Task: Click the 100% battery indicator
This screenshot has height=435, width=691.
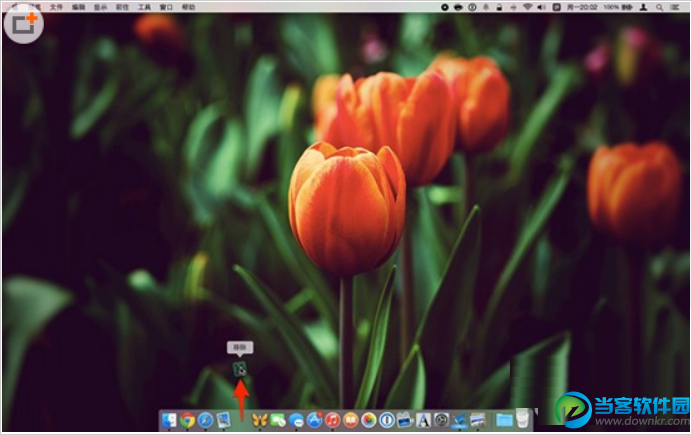Action: pos(618,7)
